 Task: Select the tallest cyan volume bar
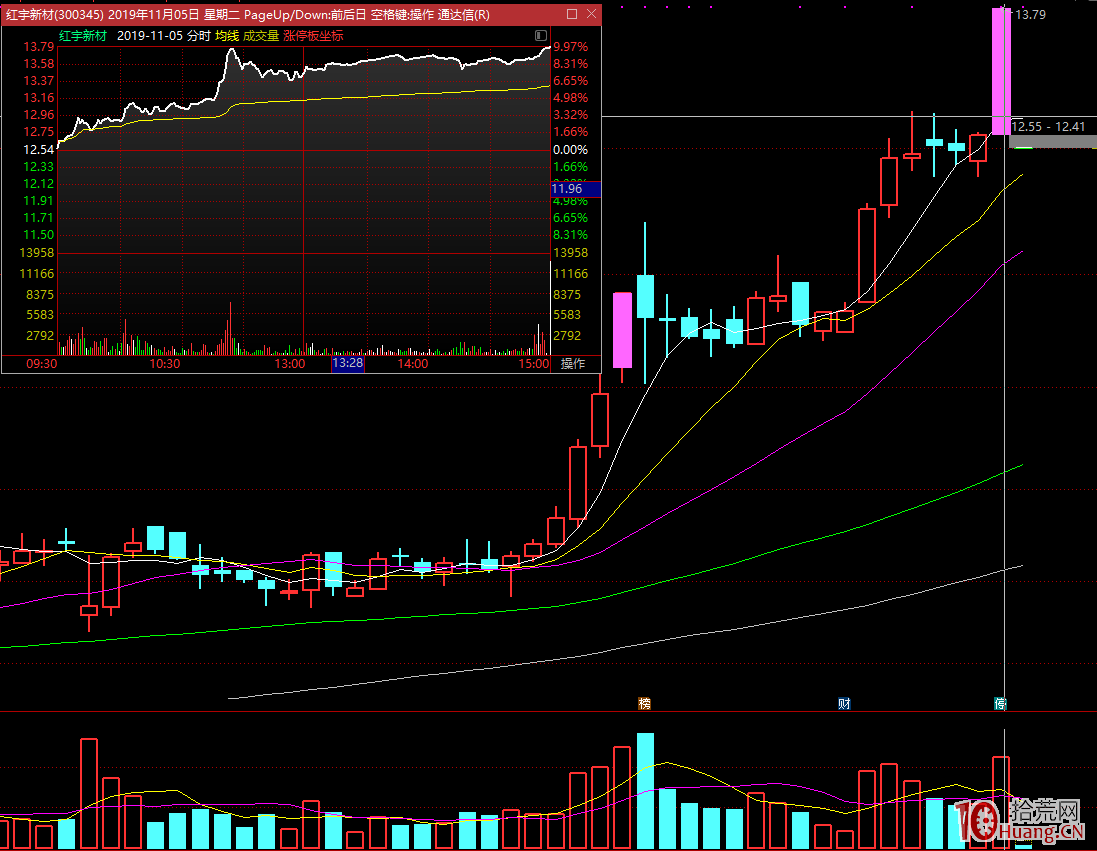pyautogui.click(x=645, y=790)
